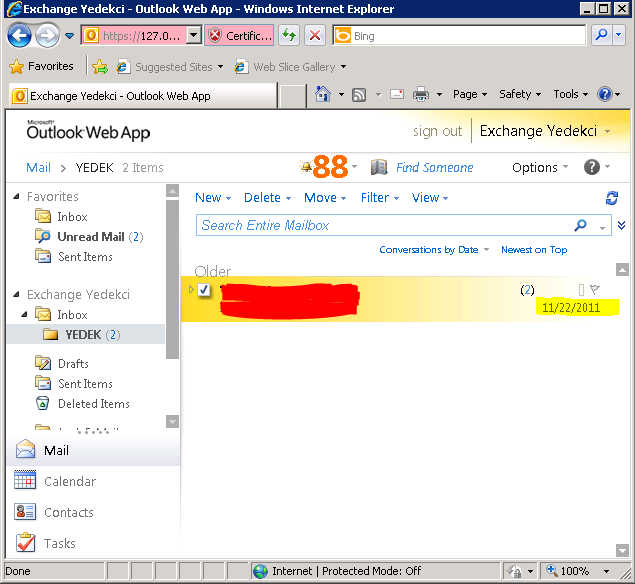Open the zoom level 100% dropdown

(606, 571)
